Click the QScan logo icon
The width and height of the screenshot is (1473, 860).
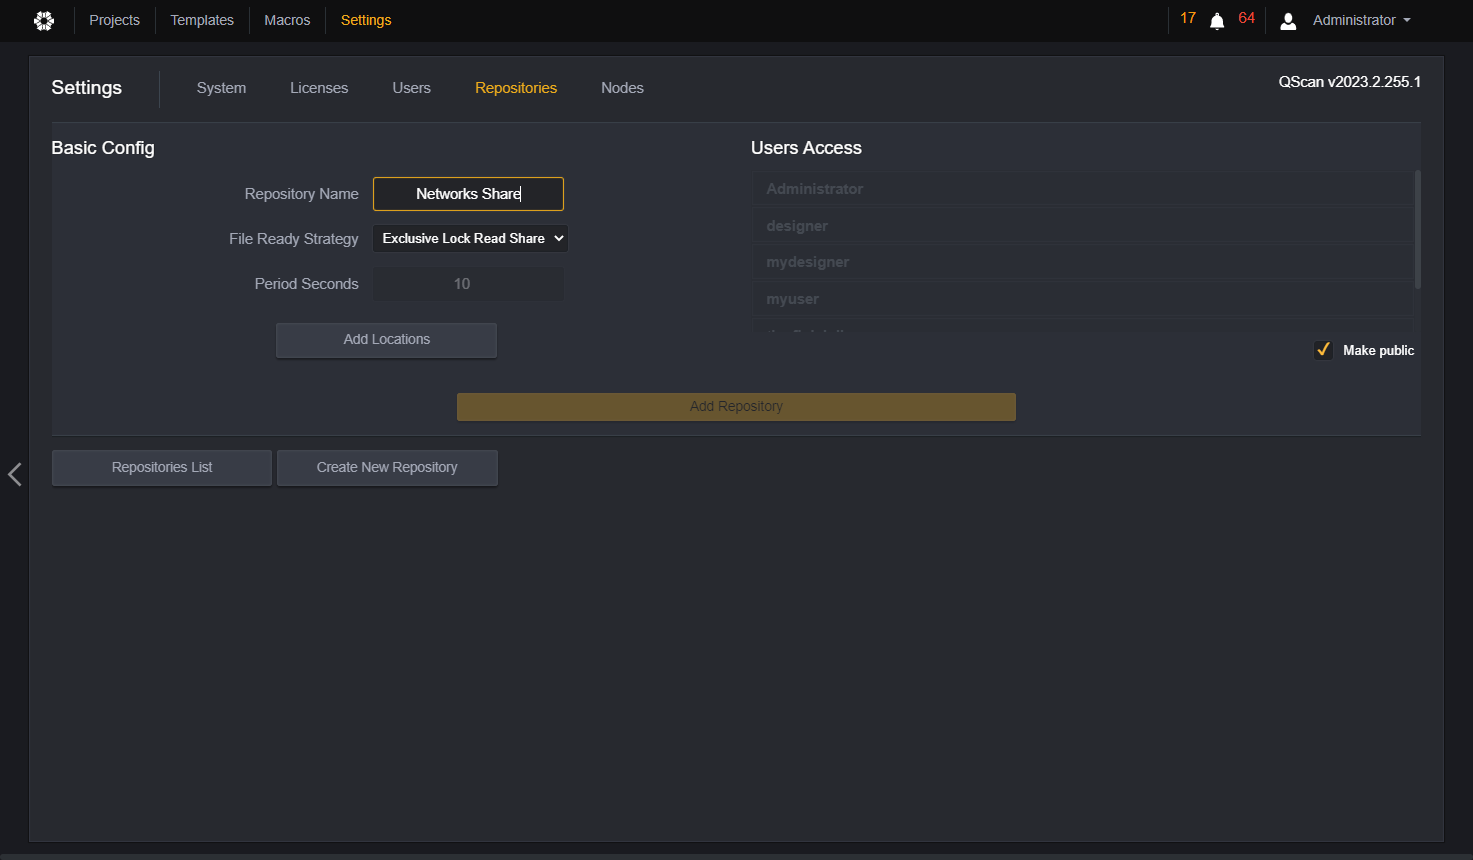[x=44, y=20]
